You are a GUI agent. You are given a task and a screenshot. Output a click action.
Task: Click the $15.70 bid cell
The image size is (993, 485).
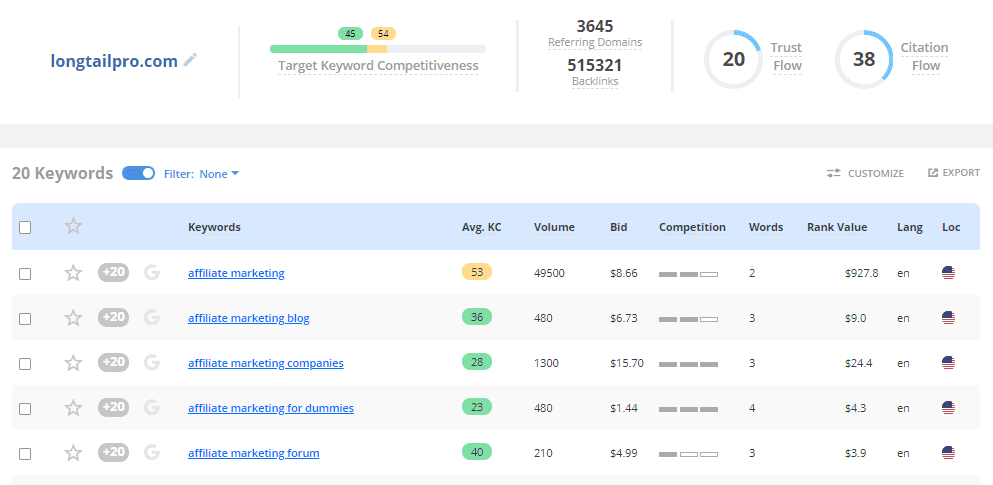pos(626,363)
